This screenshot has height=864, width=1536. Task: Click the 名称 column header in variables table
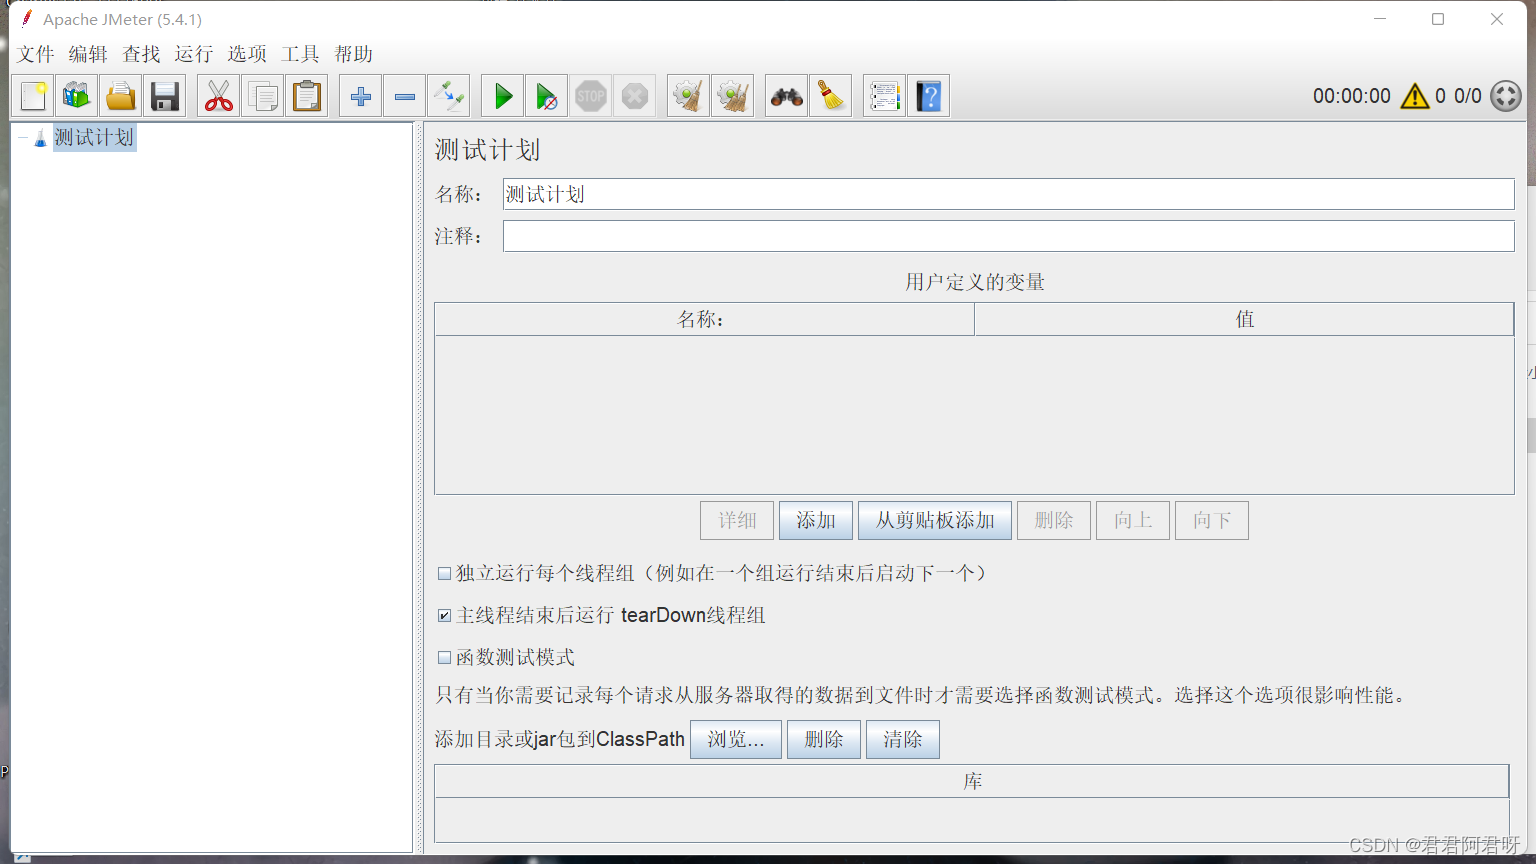tap(704, 319)
